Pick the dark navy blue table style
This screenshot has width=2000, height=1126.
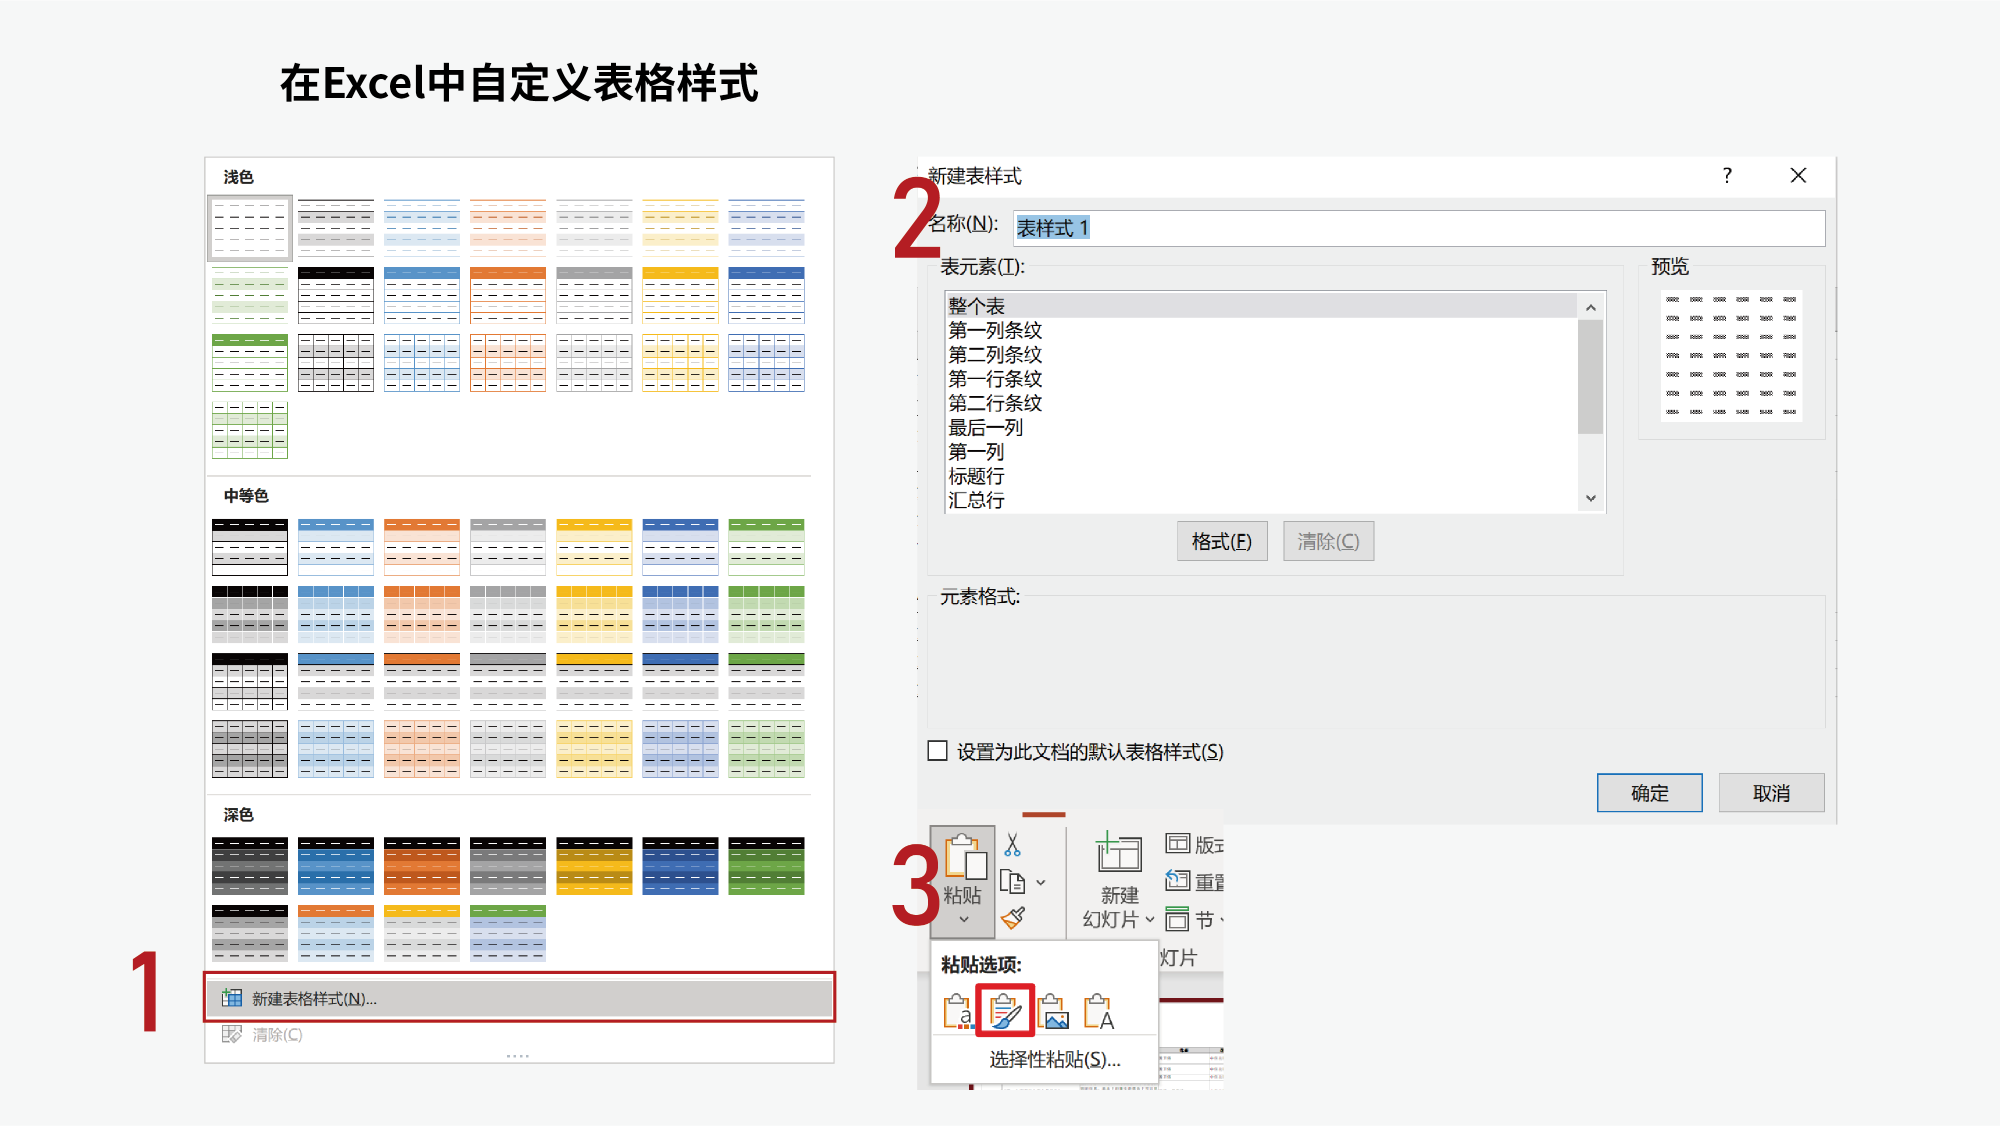point(680,866)
